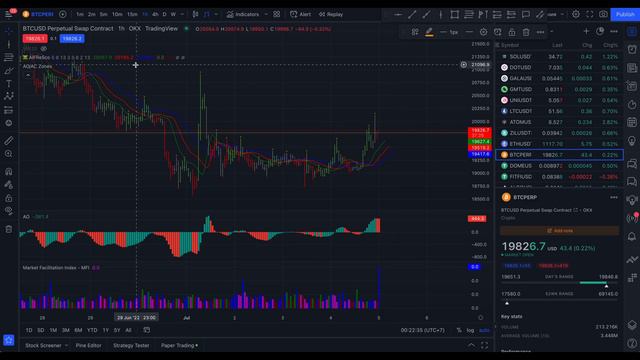The height and width of the screenshot is (360, 640).
Task: Select the Fibonacci retracement tool group
Action: click(9, 57)
